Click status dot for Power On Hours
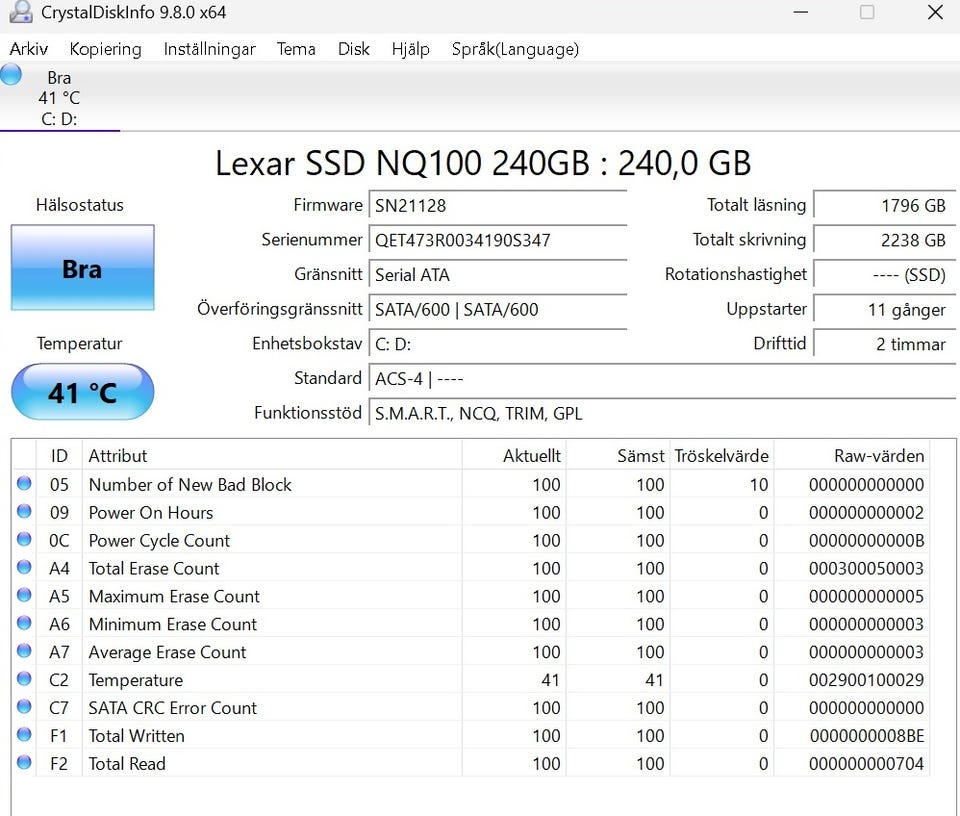960x816 pixels. [24, 511]
